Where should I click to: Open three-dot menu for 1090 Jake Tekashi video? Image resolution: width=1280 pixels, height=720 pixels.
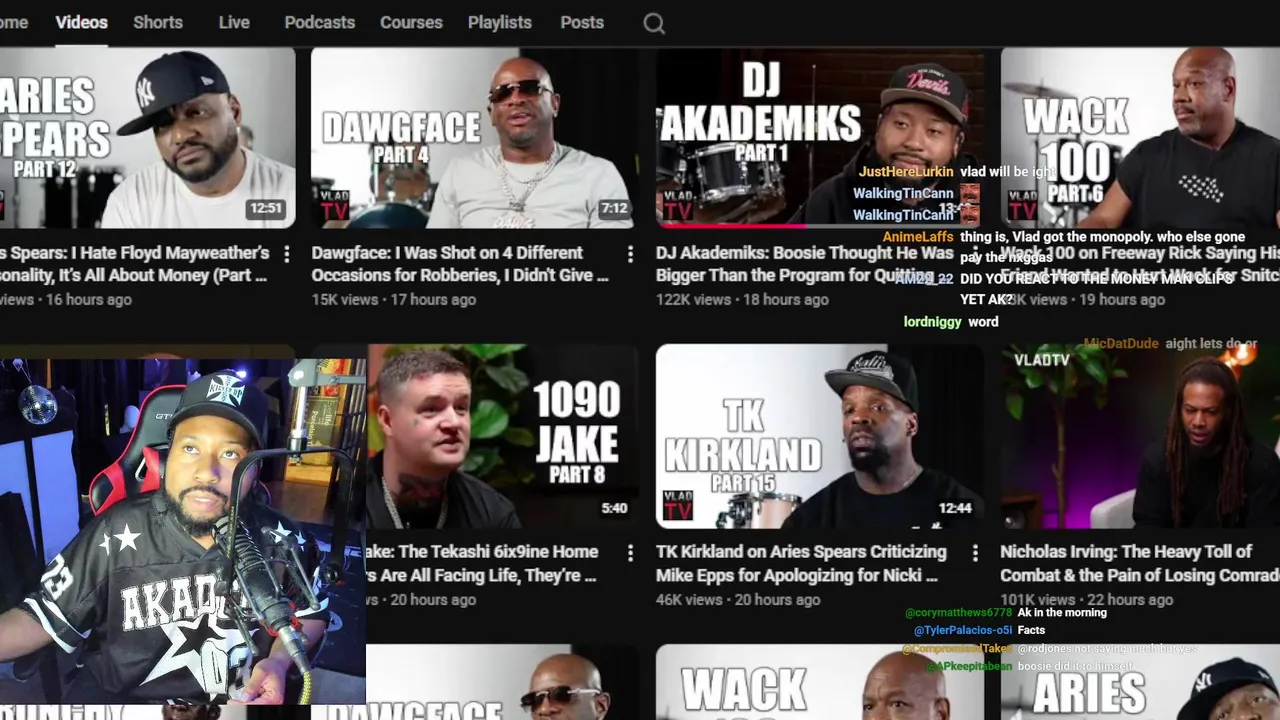click(630, 553)
